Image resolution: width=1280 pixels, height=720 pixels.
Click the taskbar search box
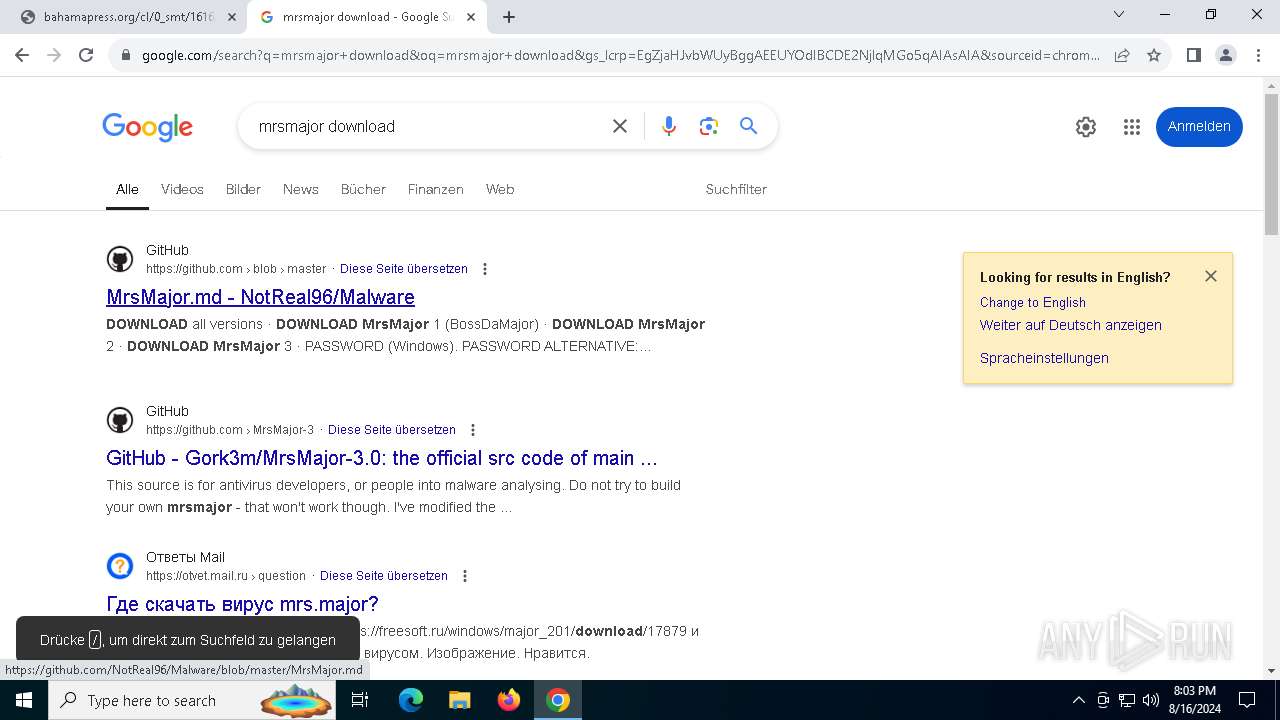194,700
